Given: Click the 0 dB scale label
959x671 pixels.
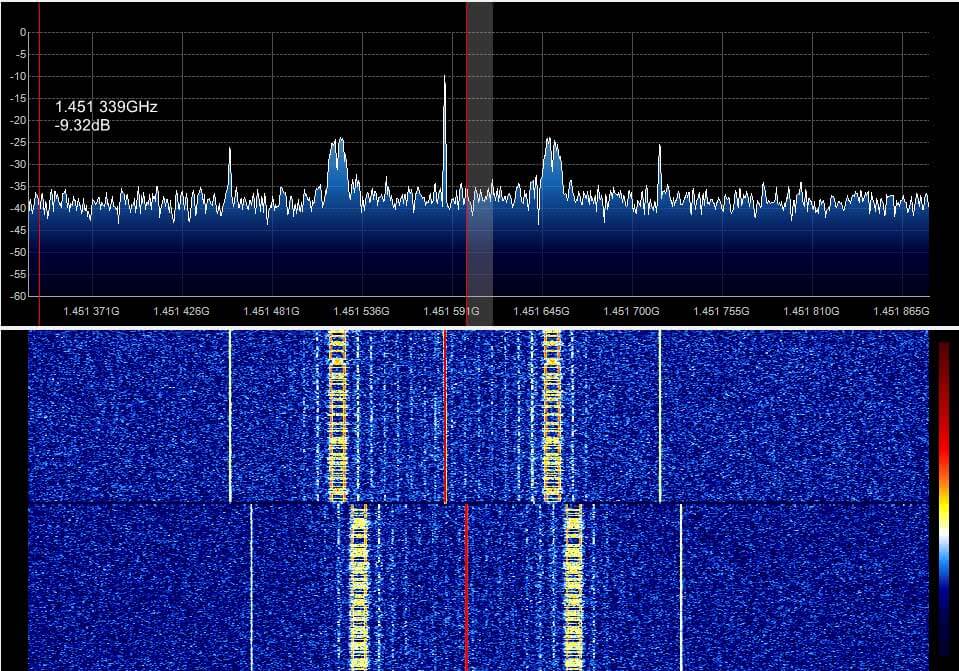Looking at the screenshot, I should tap(23, 32).
